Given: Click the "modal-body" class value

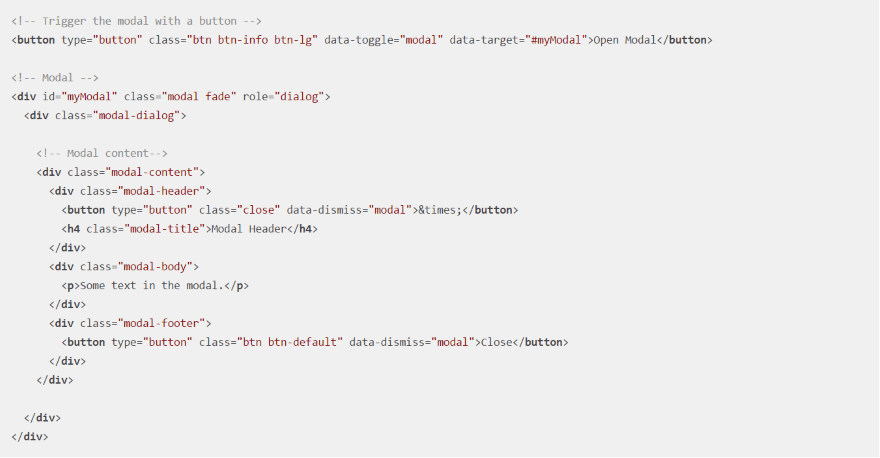Looking at the screenshot, I should pos(158,267).
